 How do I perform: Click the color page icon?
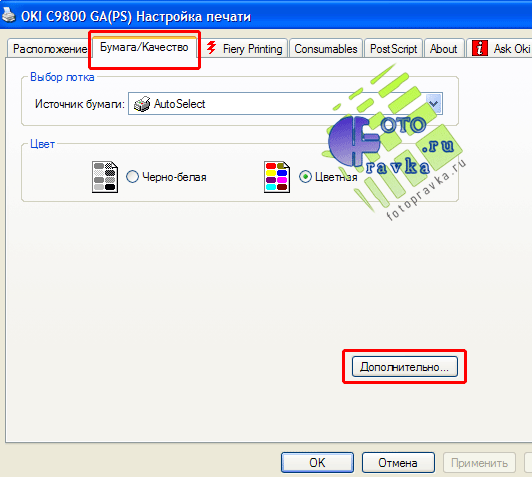click(x=277, y=177)
